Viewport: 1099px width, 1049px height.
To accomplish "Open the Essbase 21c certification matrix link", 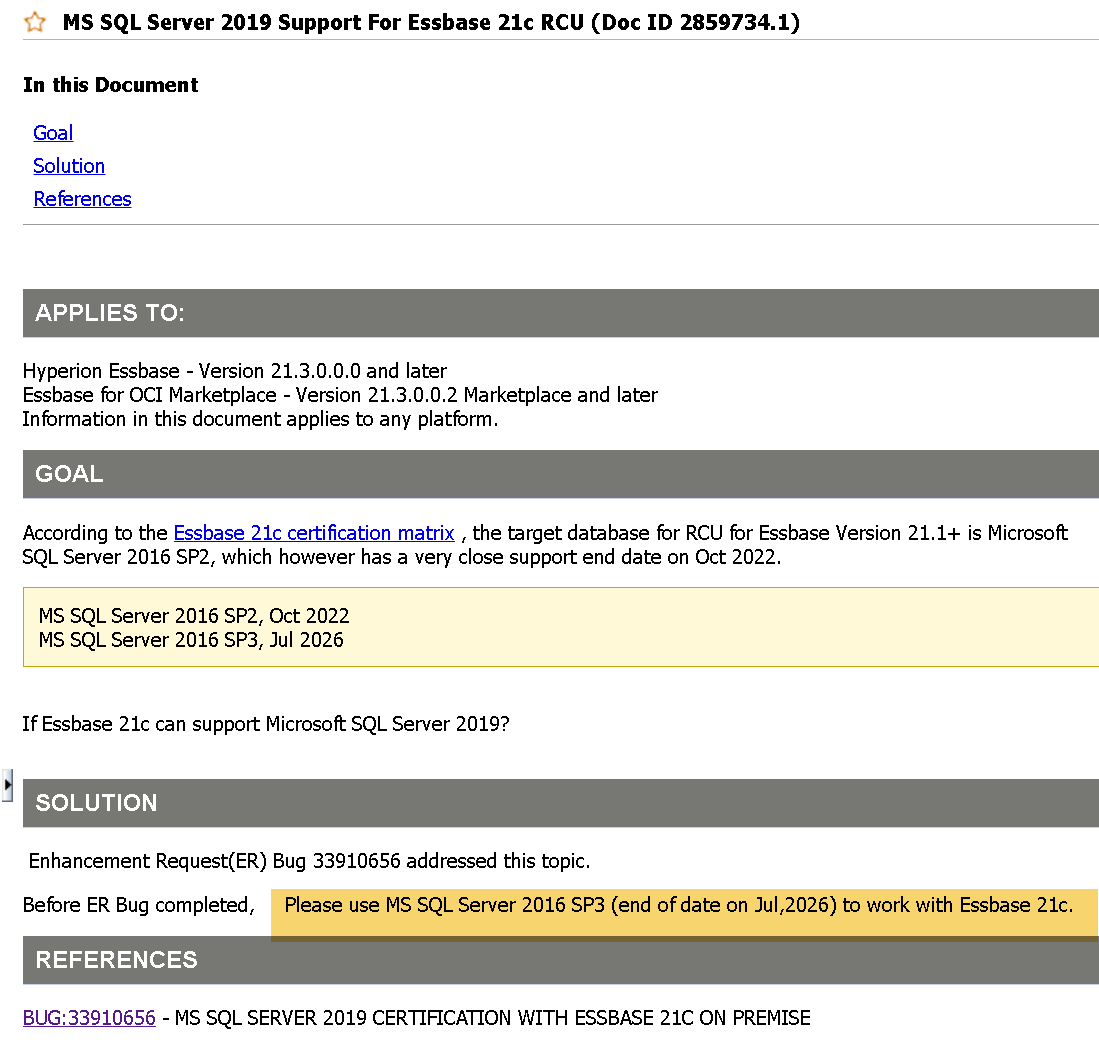I will click(x=314, y=533).
